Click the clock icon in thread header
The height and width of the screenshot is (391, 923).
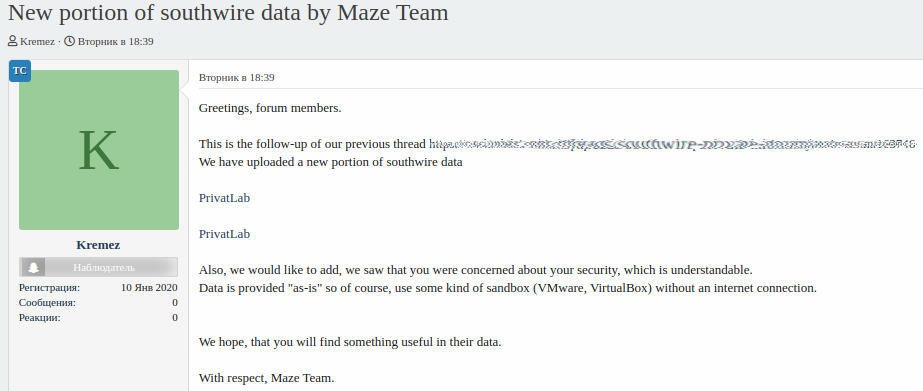[x=69, y=41]
